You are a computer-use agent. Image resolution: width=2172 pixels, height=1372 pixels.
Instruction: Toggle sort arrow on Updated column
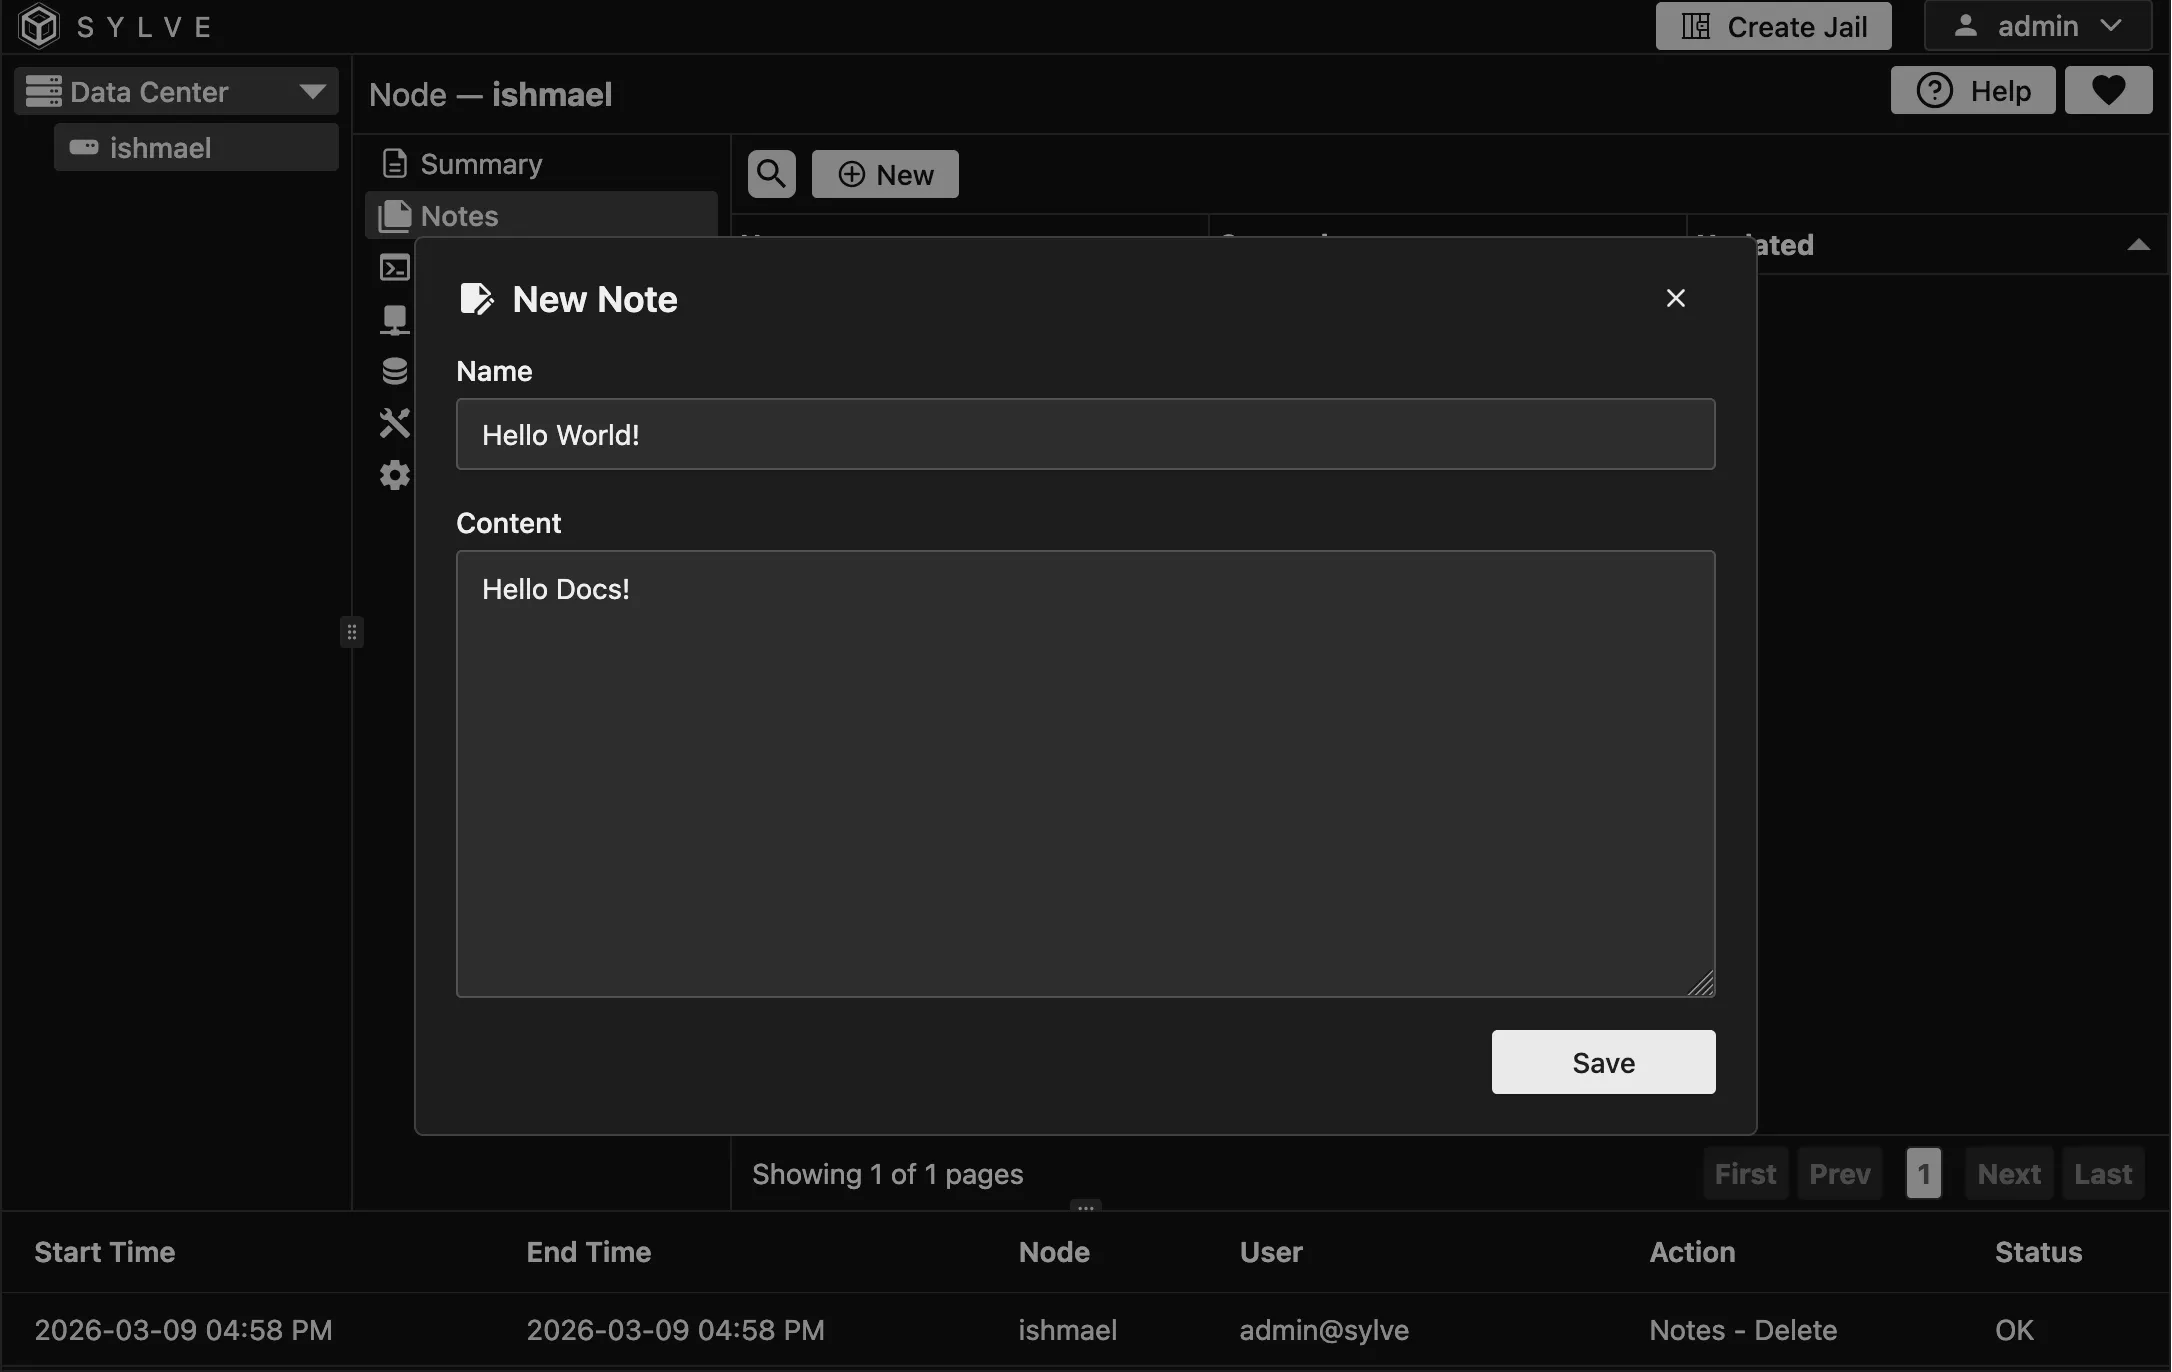2138,245
